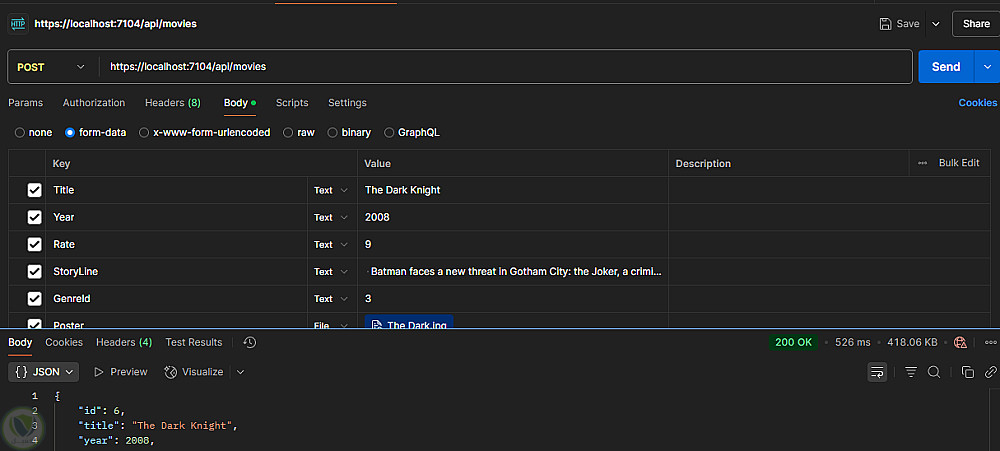Open the response Test Results tab
This screenshot has width=1000, height=451.
pyautogui.click(x=194, y=342)
